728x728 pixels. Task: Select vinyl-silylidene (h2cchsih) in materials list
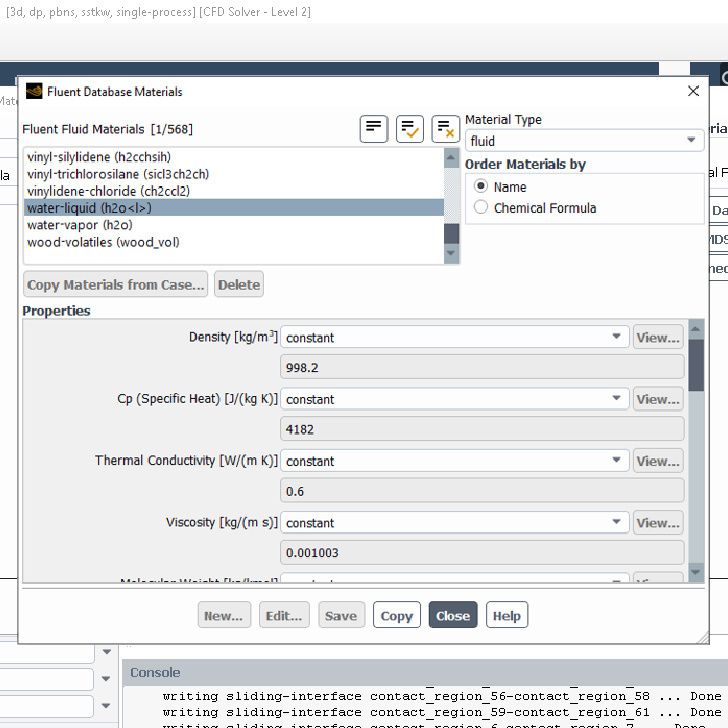[x=234, y=157]
